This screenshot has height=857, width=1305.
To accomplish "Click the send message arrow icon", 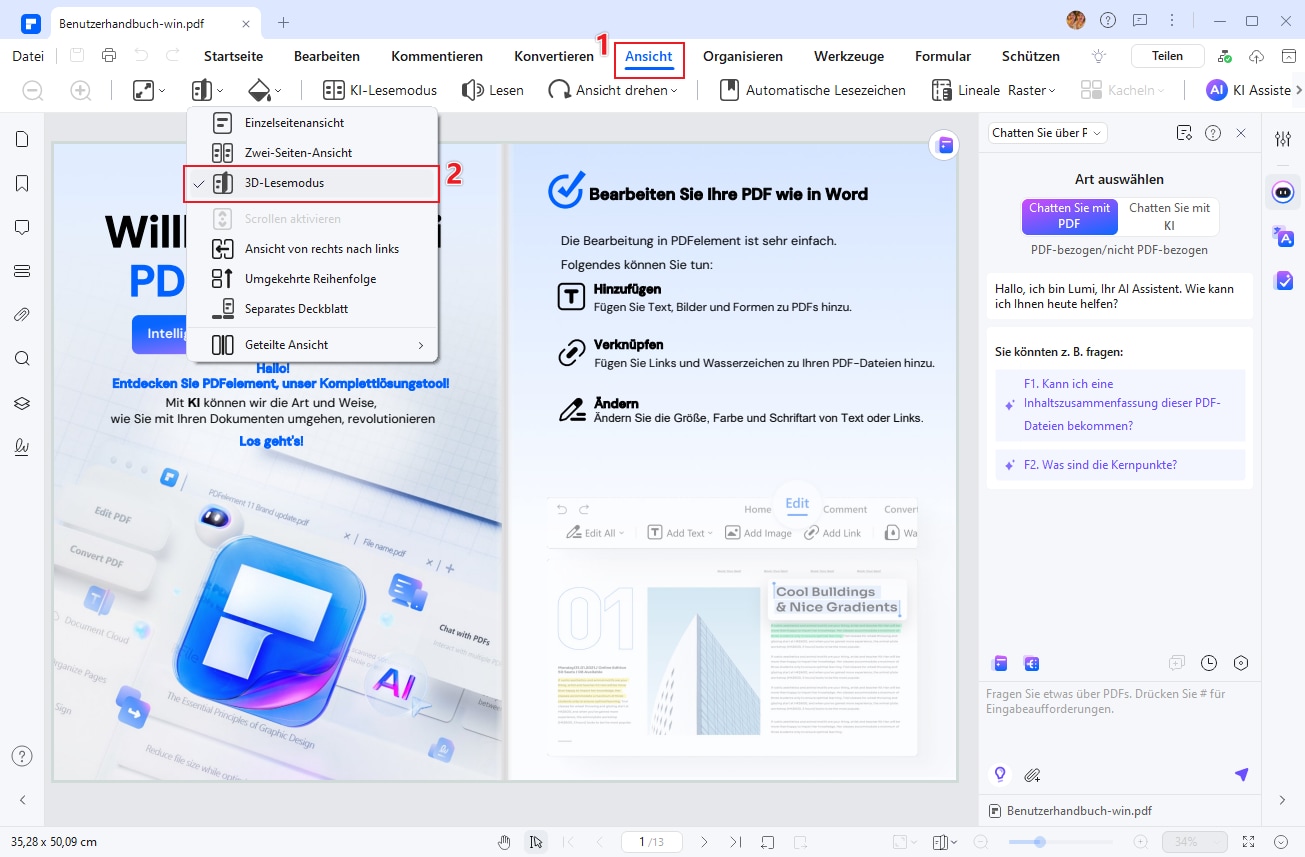I will tap(1241, 775).
